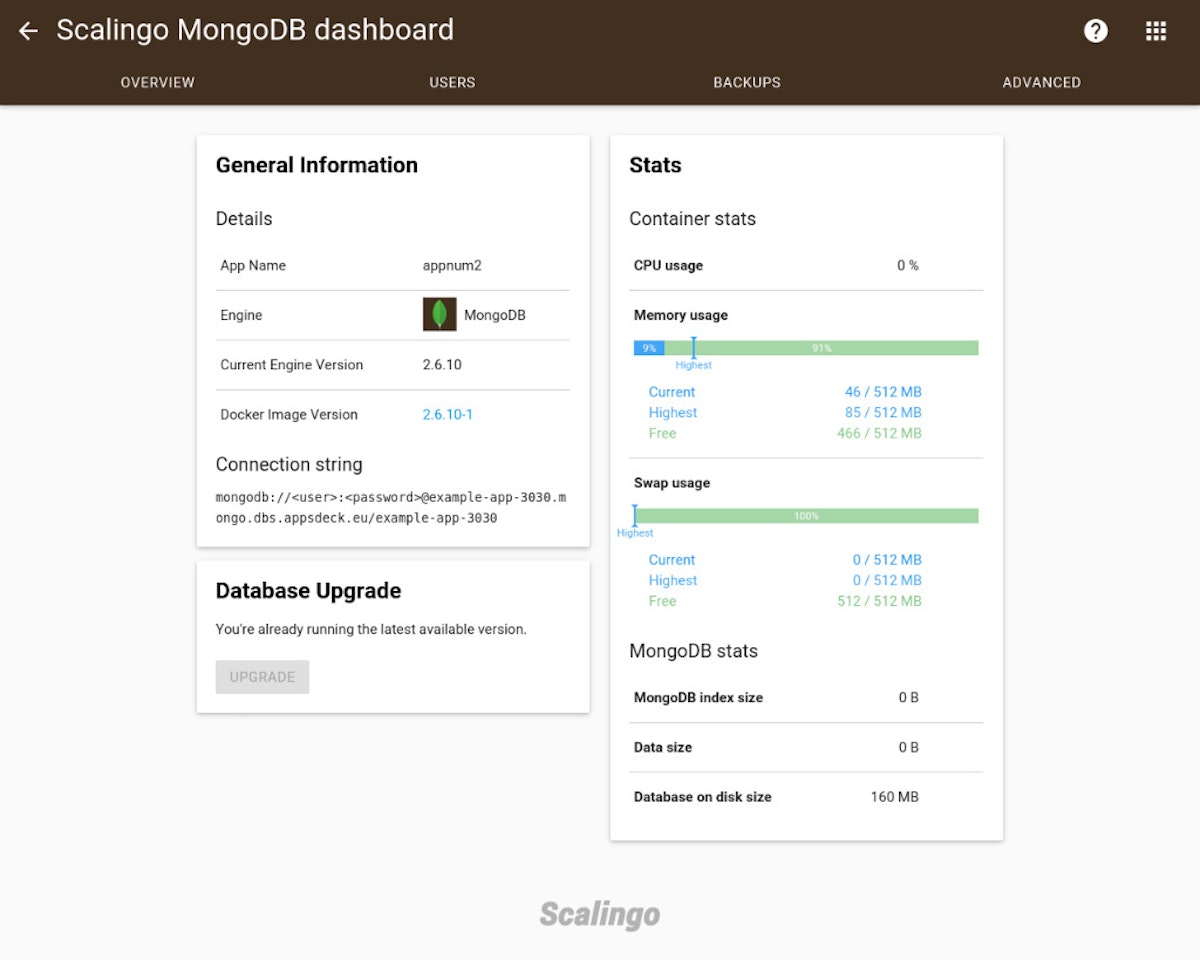This screenshot has width=1200, height=960.
Task: Open Docker image version 2.6.10-1 link
Action: tap(448, 415)
